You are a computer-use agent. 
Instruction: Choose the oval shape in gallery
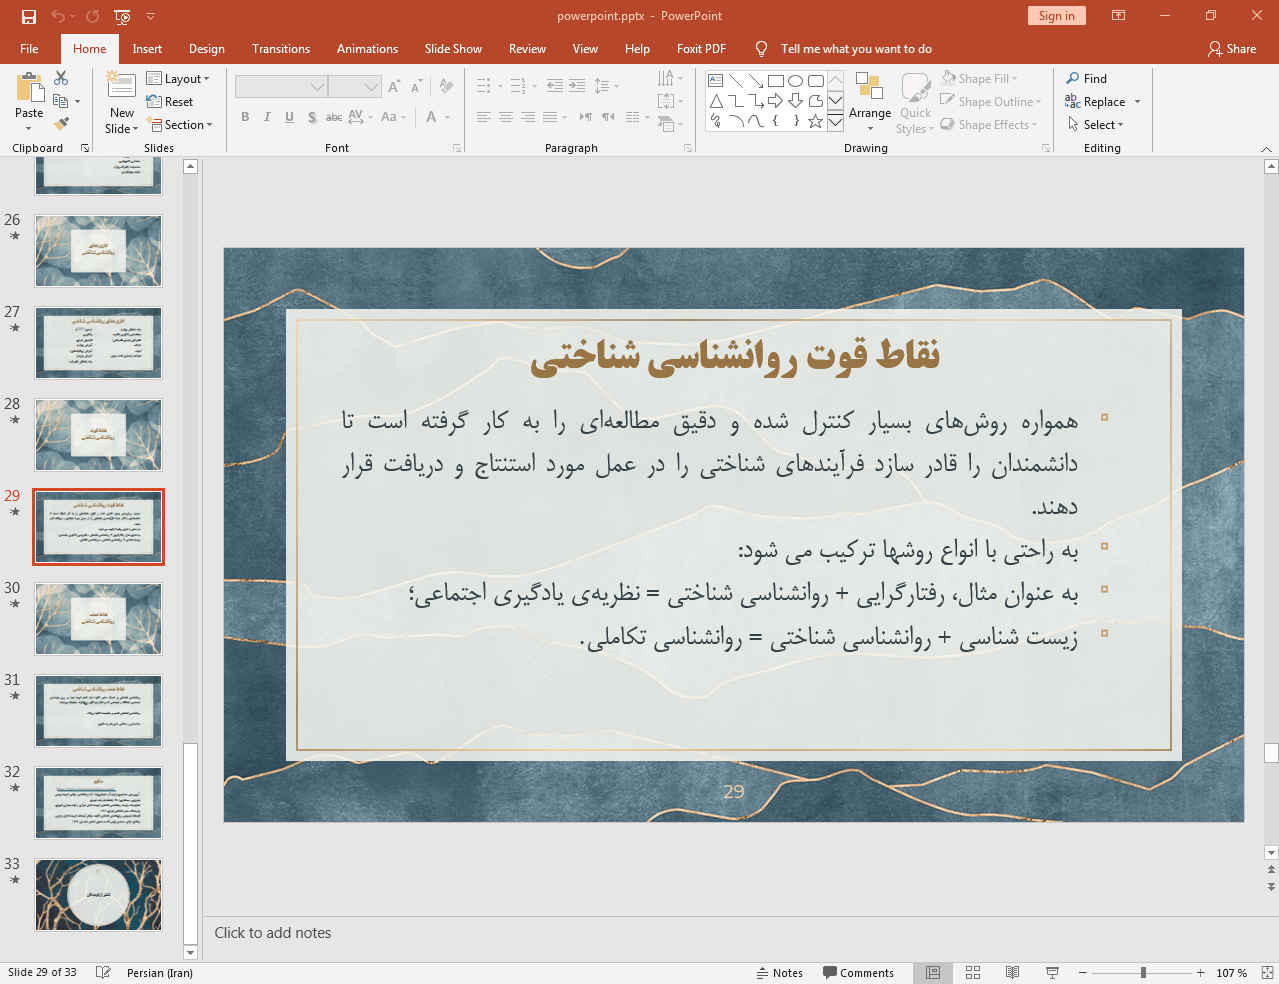(795, 81)
